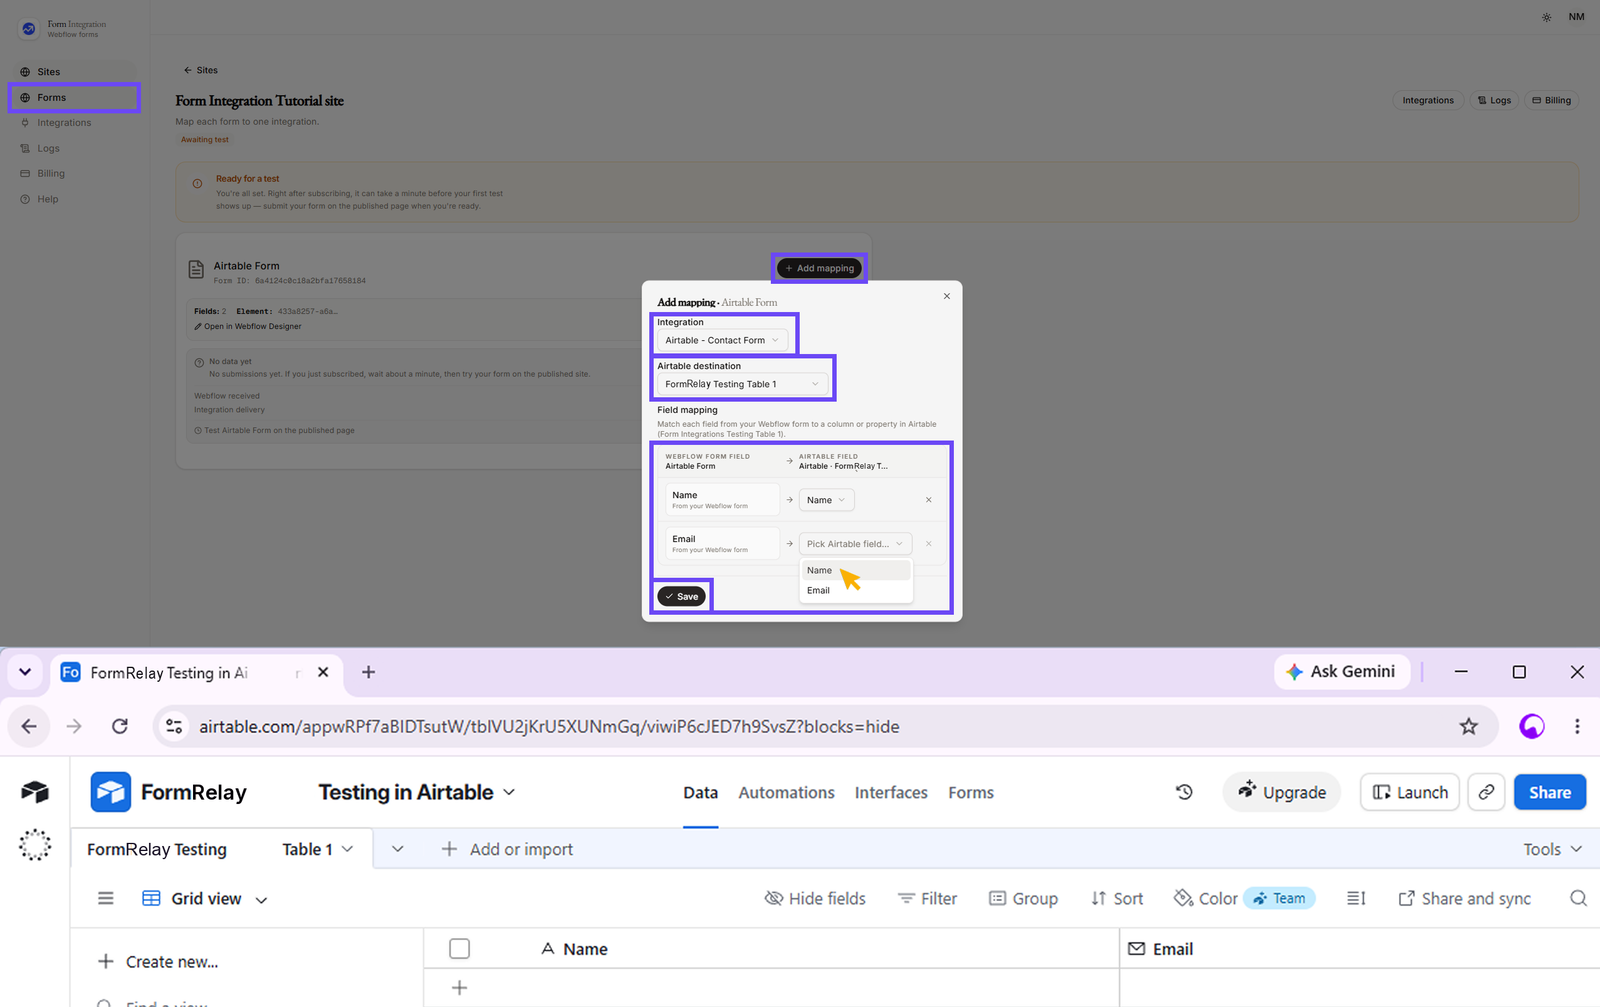Click the Form Integration logo icon
Image resolution: width=1600 pixels, height=1007 pixels.
pos(29,29)
